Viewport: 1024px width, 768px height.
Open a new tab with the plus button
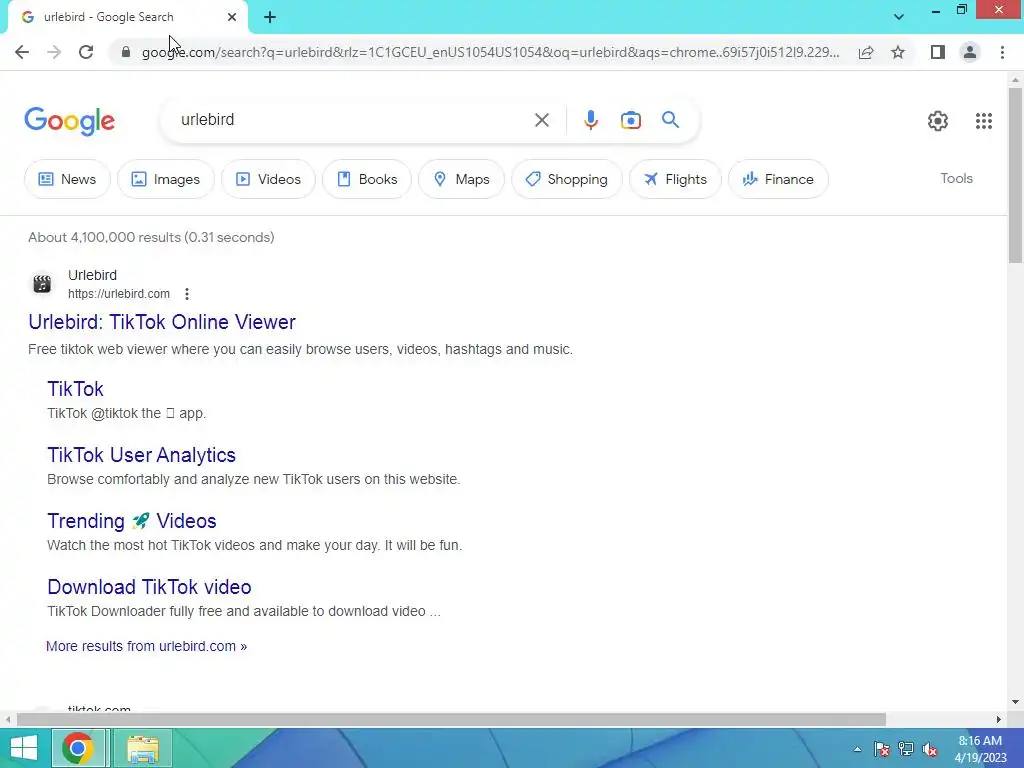tap(270, 18)
